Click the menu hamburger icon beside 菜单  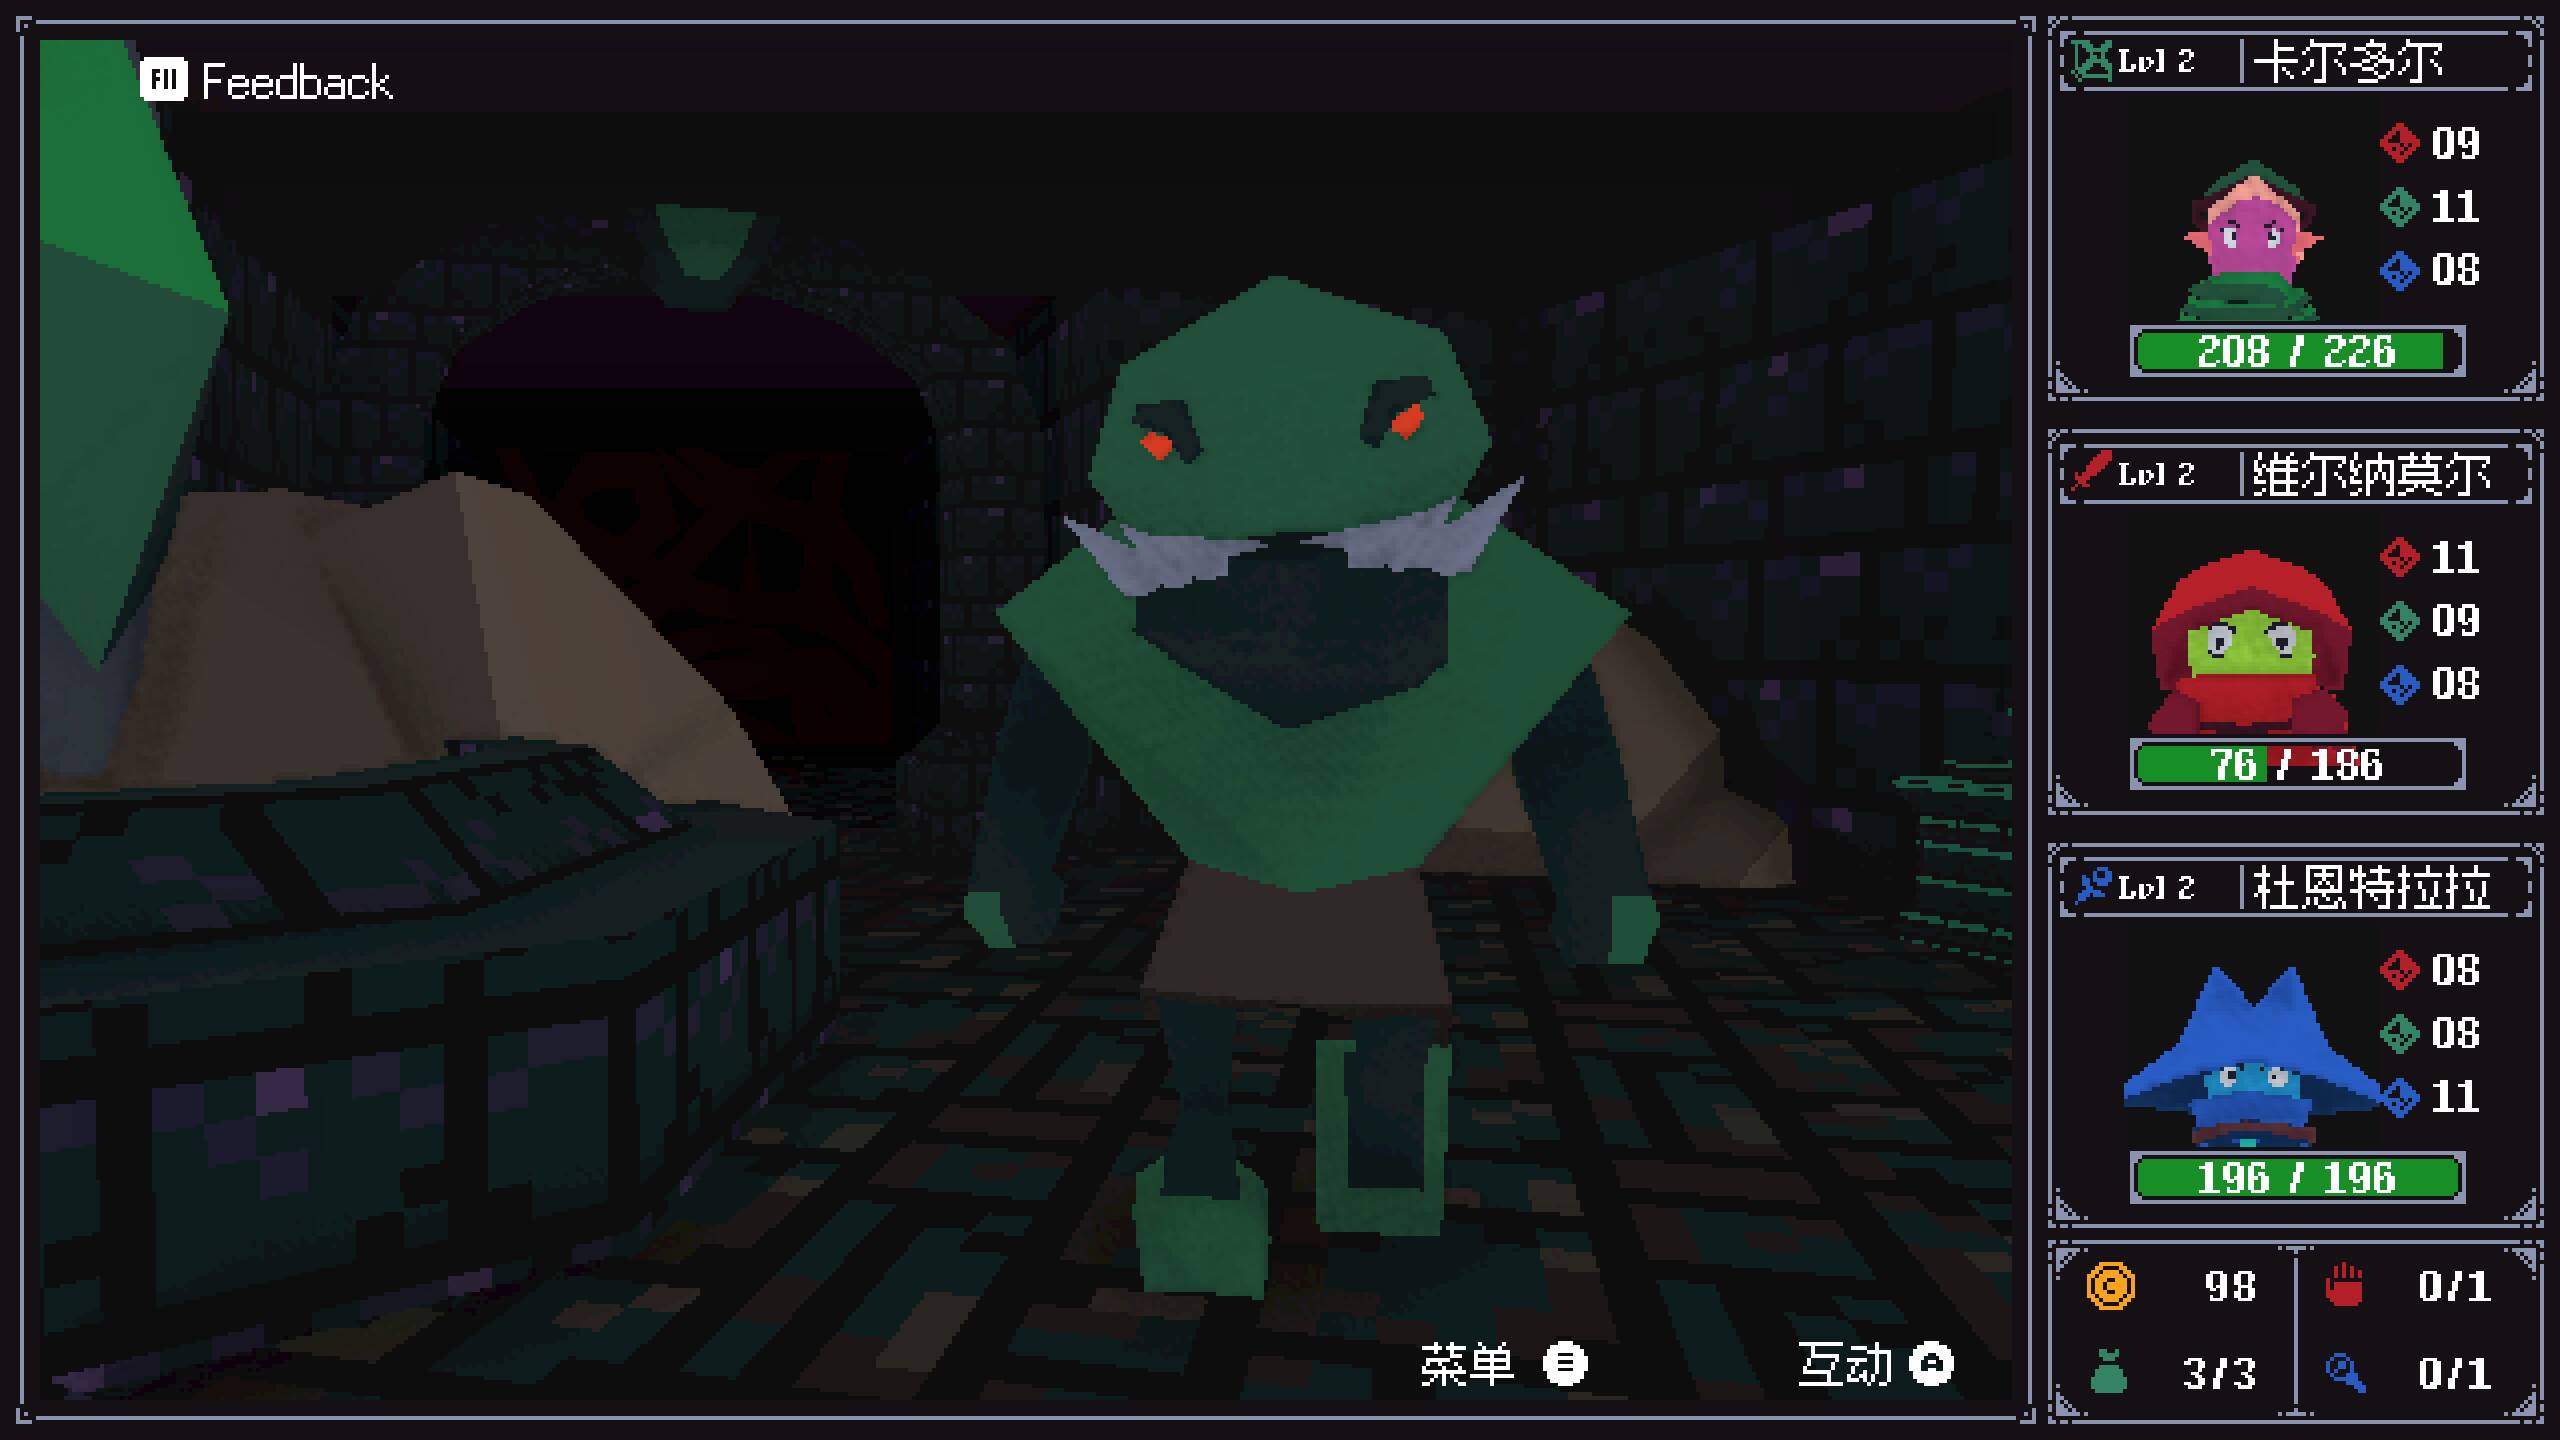1565,1364
